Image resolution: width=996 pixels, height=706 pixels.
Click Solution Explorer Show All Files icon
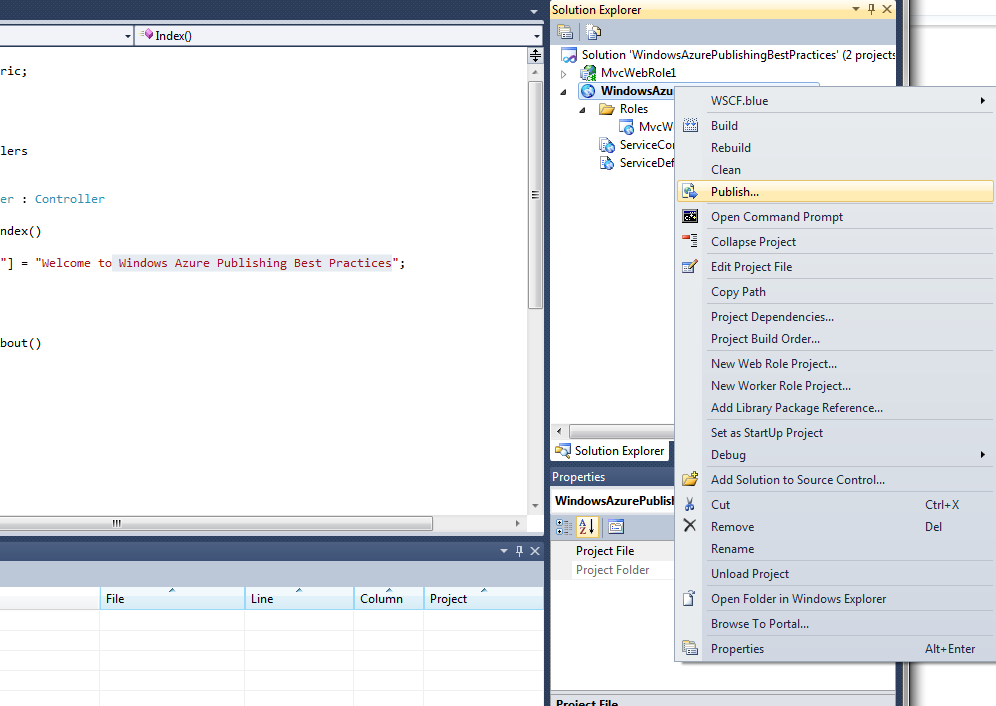point(593,32)
